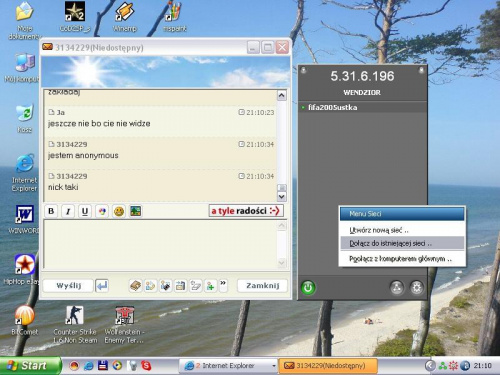Toggle underline text formatting
This screenshot has height=375, width=500.
[x=85, y=211]
